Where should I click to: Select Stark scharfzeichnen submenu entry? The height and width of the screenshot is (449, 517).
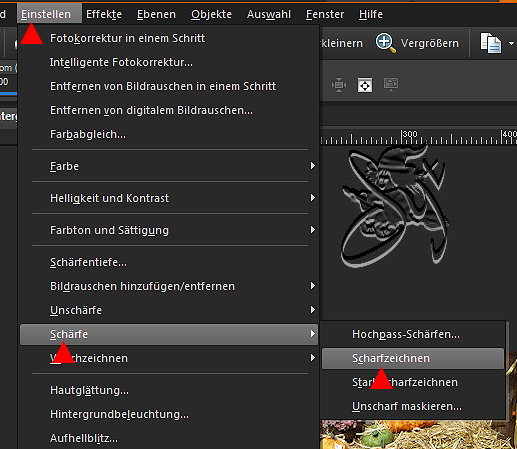413,382
